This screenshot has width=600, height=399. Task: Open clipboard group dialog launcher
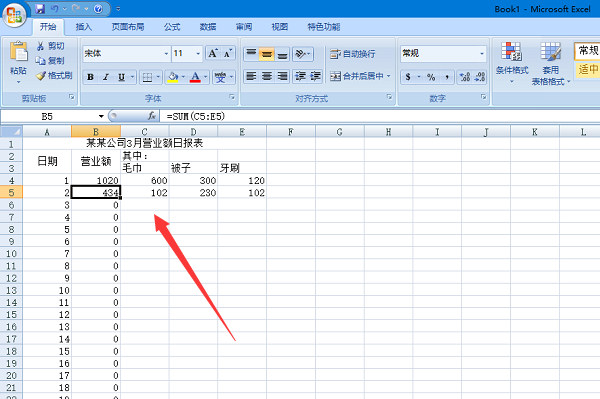[x=72, y=97]
